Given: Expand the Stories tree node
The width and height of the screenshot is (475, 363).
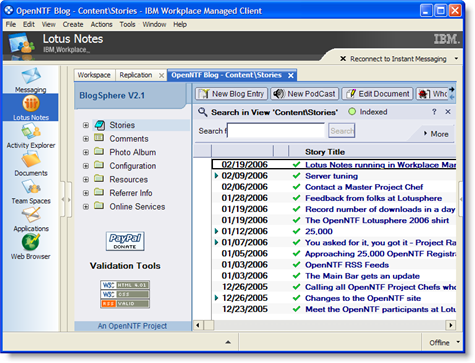Looking at the screenshot, I should coord(86,125).
